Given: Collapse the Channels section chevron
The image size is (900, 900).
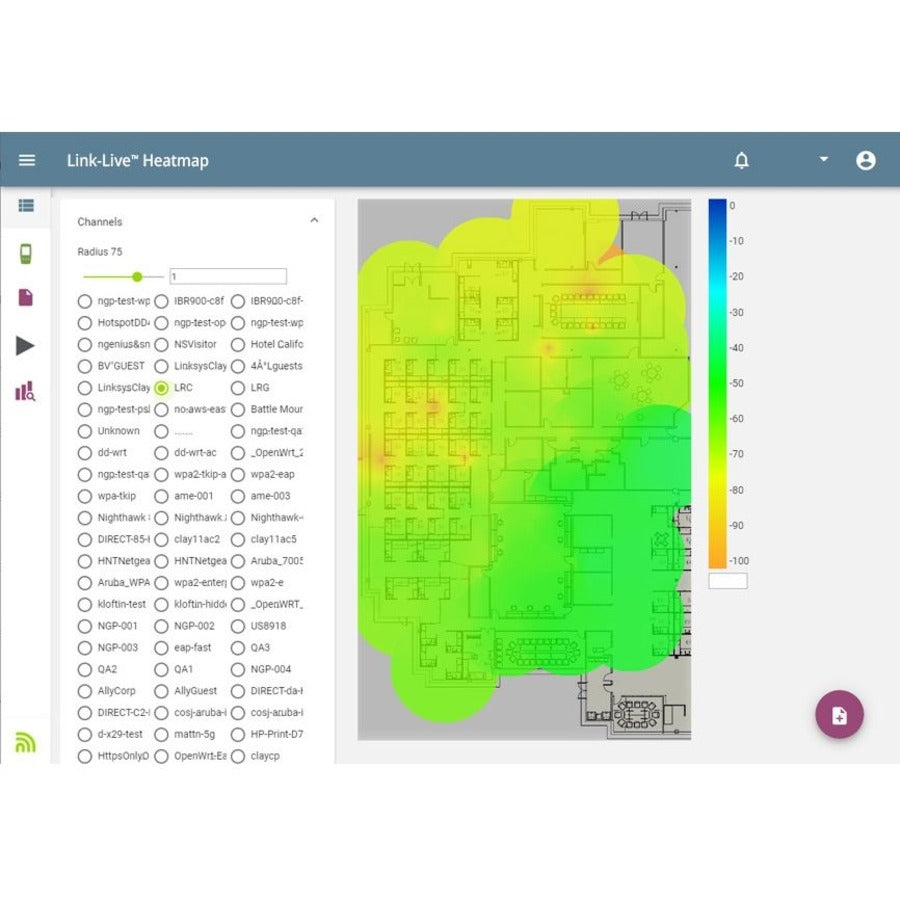Looking at the screenshot, I should tap(314, 221).
